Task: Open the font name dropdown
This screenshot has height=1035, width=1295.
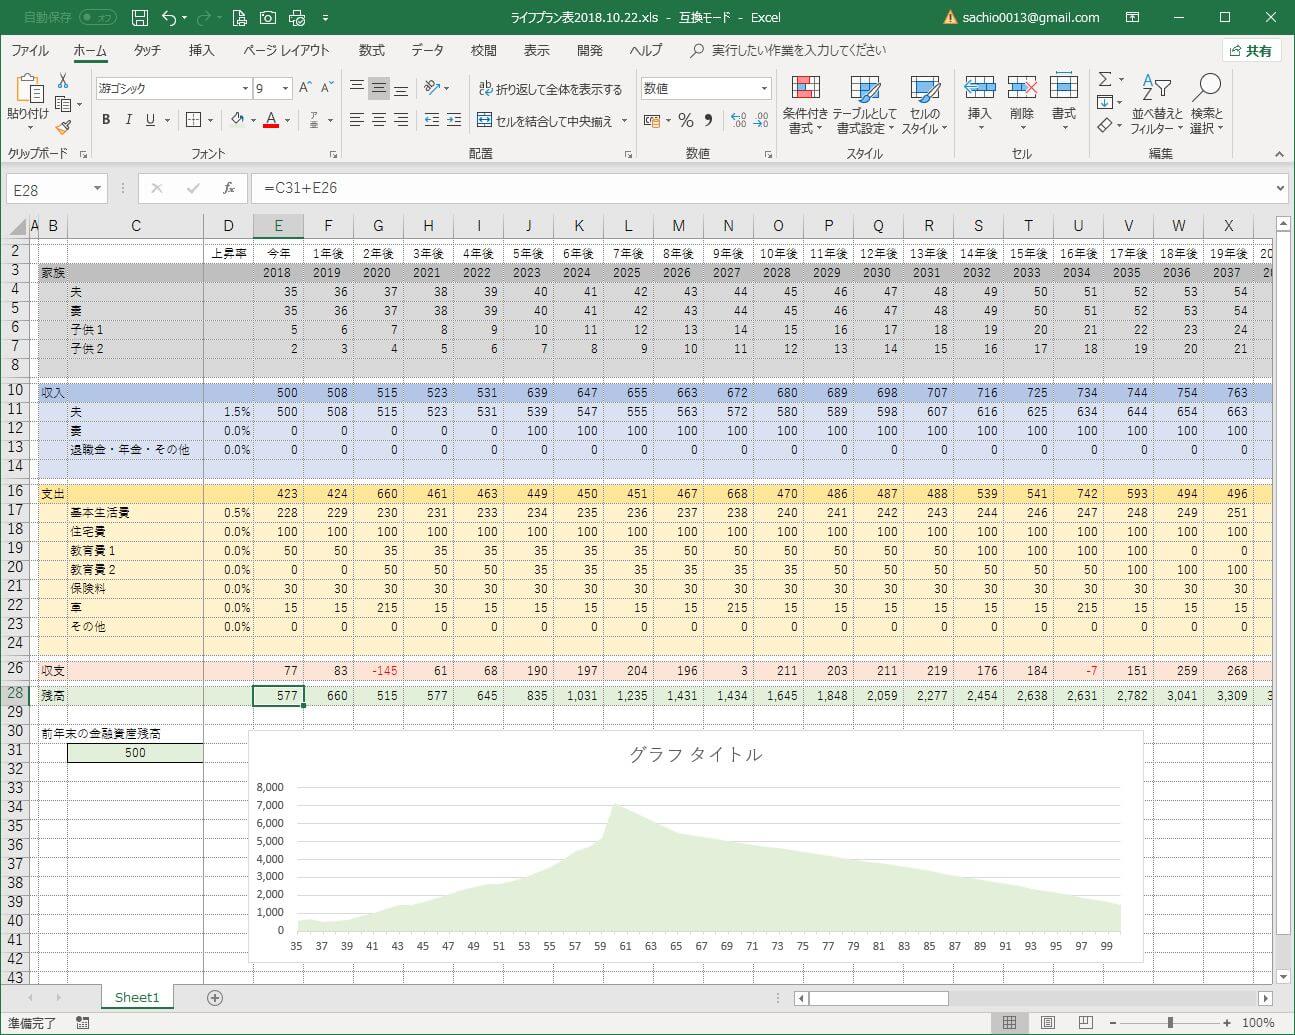Action: (245, 89)
